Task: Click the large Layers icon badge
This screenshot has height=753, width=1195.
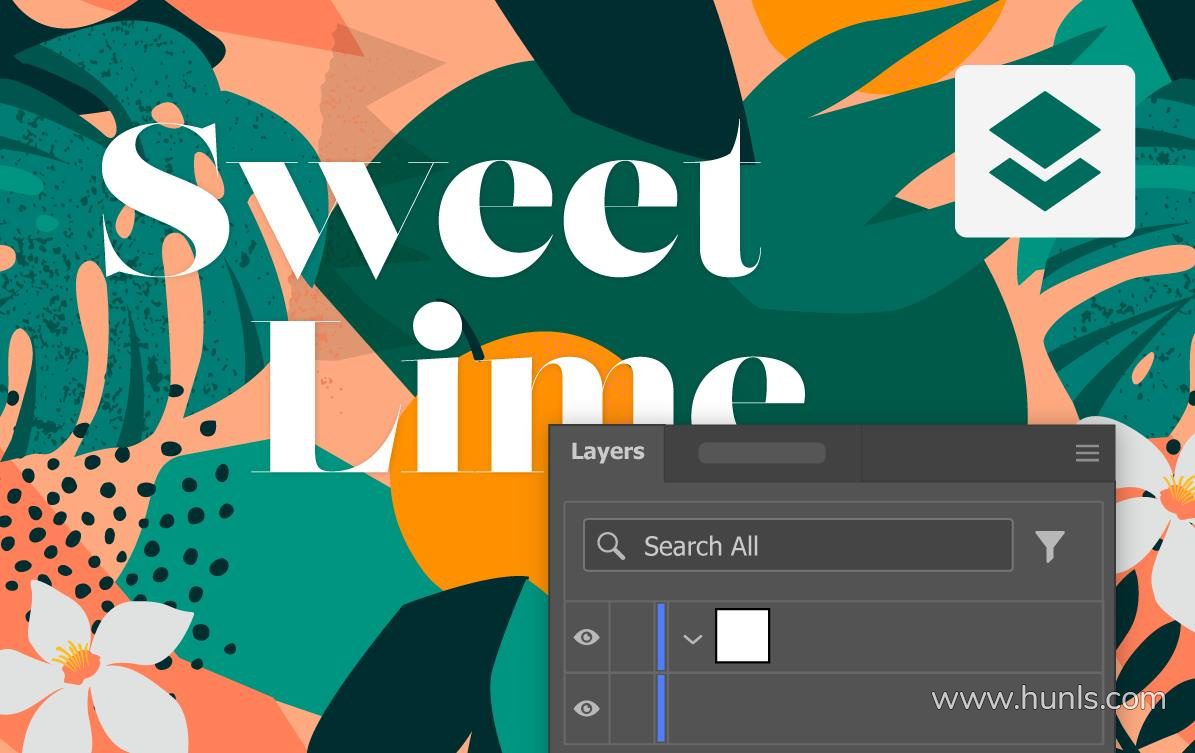Action: point(1045,151)
